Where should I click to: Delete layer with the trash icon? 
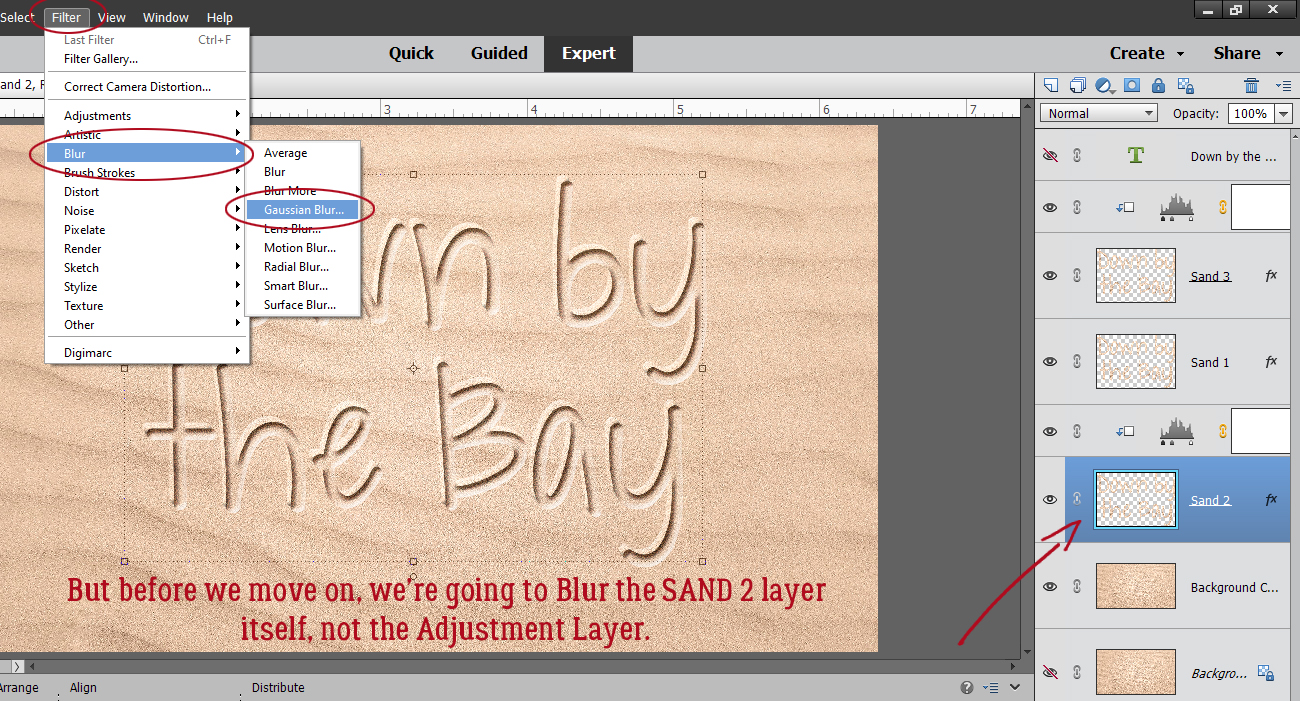(1251, 85)
